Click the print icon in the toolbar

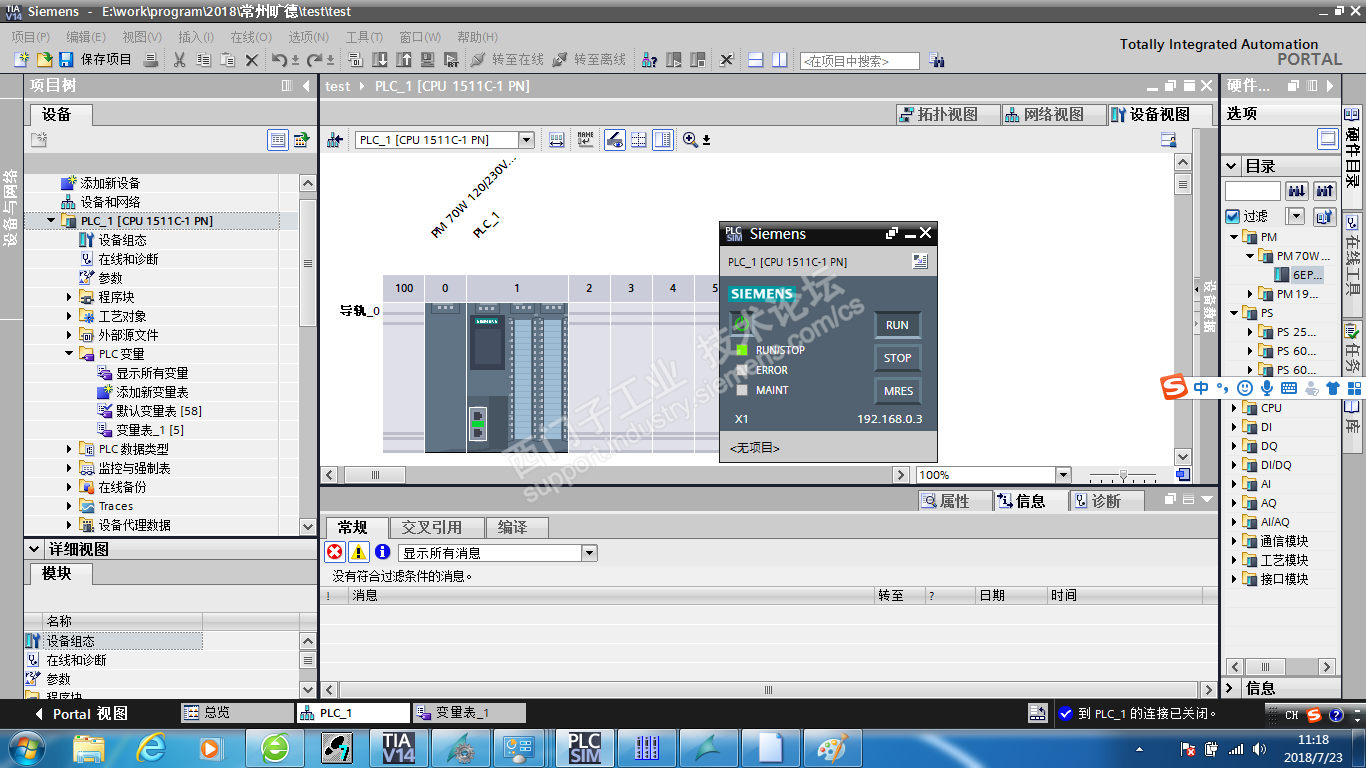pos(150,60)
